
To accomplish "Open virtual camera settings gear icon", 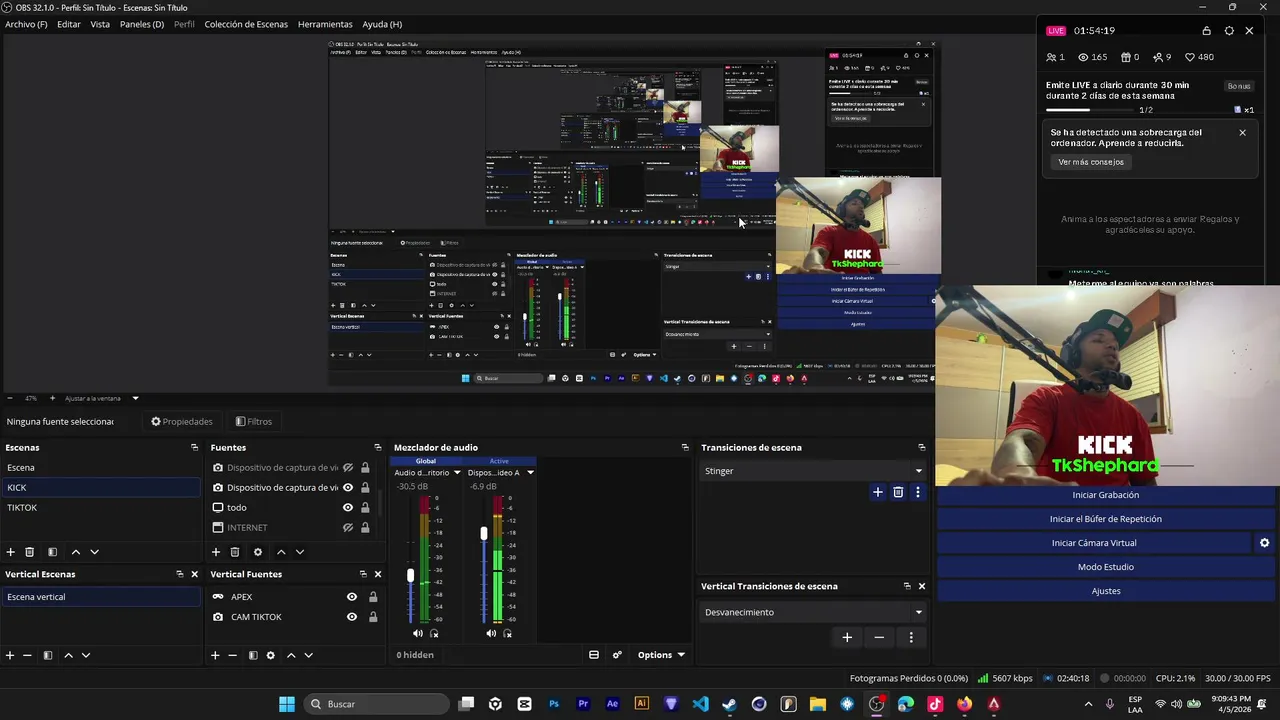I will click(x=1264, y=543).
